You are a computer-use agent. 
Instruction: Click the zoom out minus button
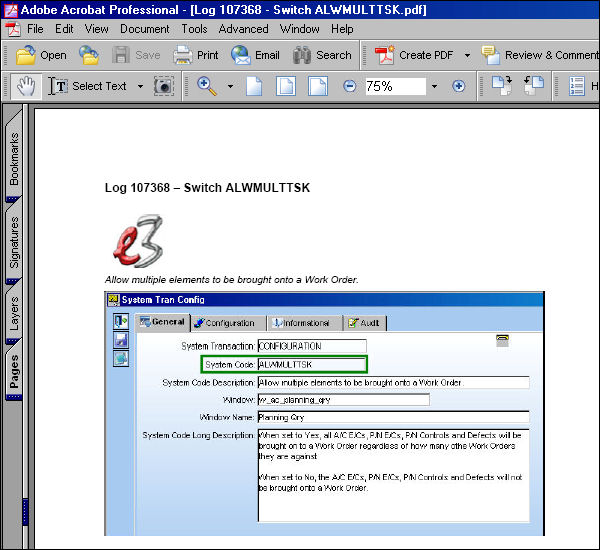pos(349,86)
